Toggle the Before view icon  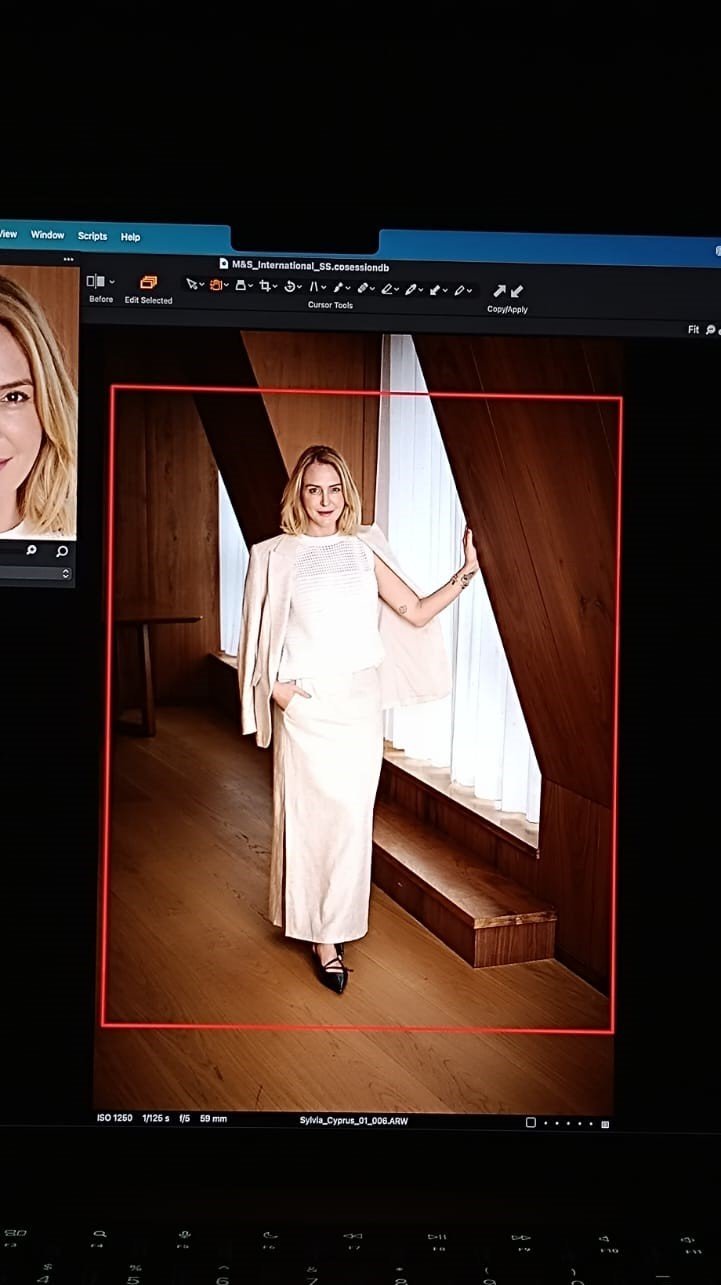[96, 282]
